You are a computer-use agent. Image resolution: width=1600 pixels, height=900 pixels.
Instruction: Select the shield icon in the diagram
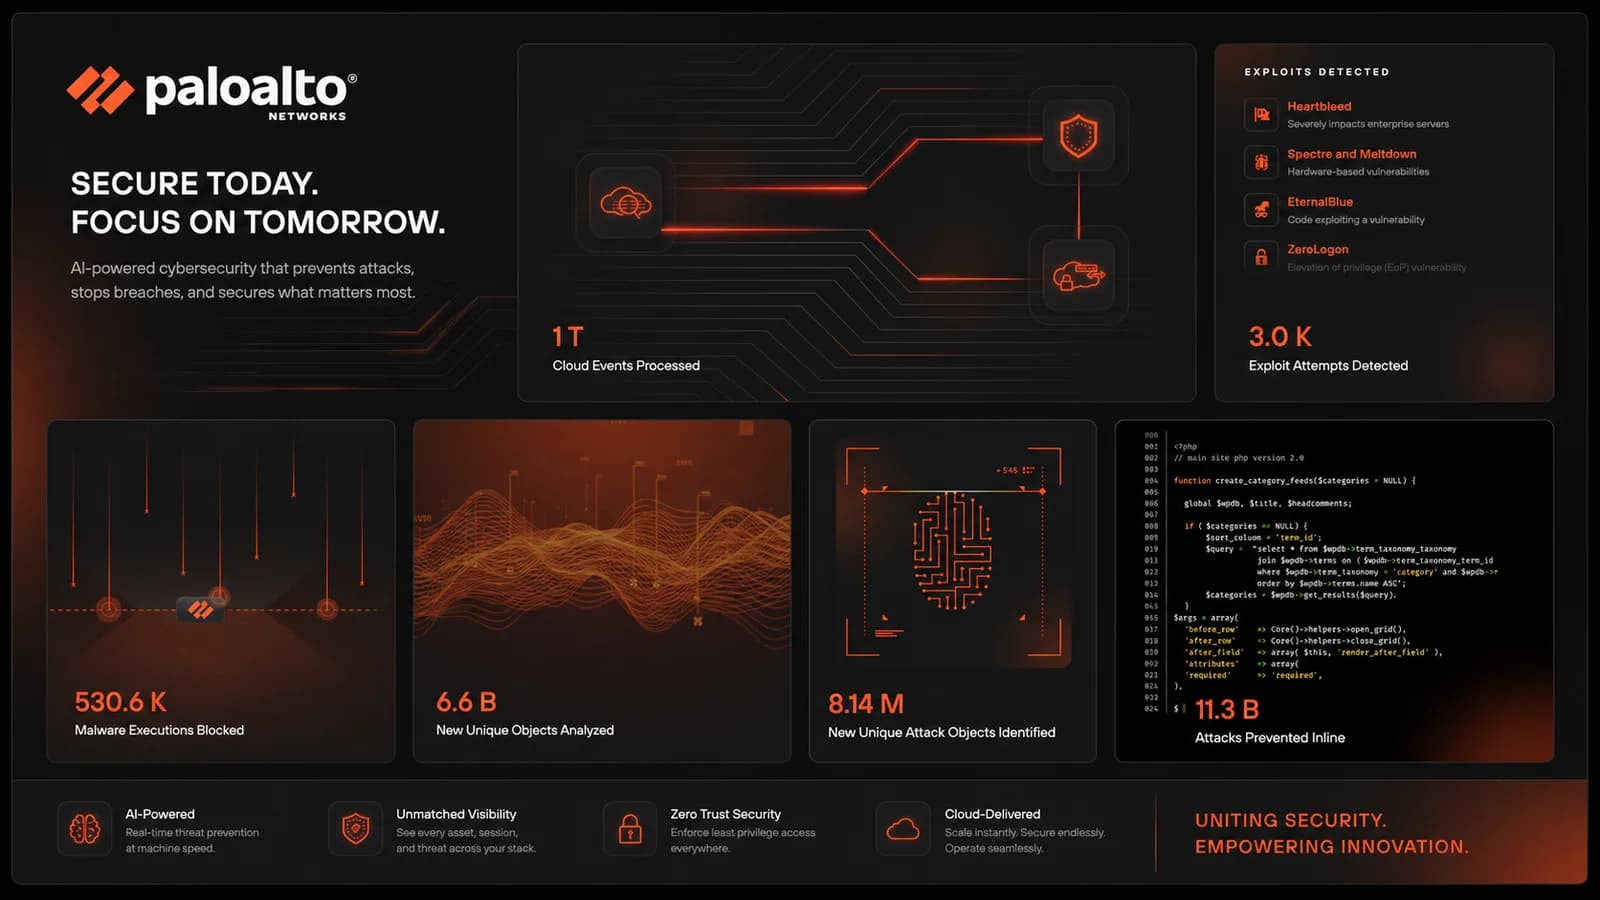1078,135
